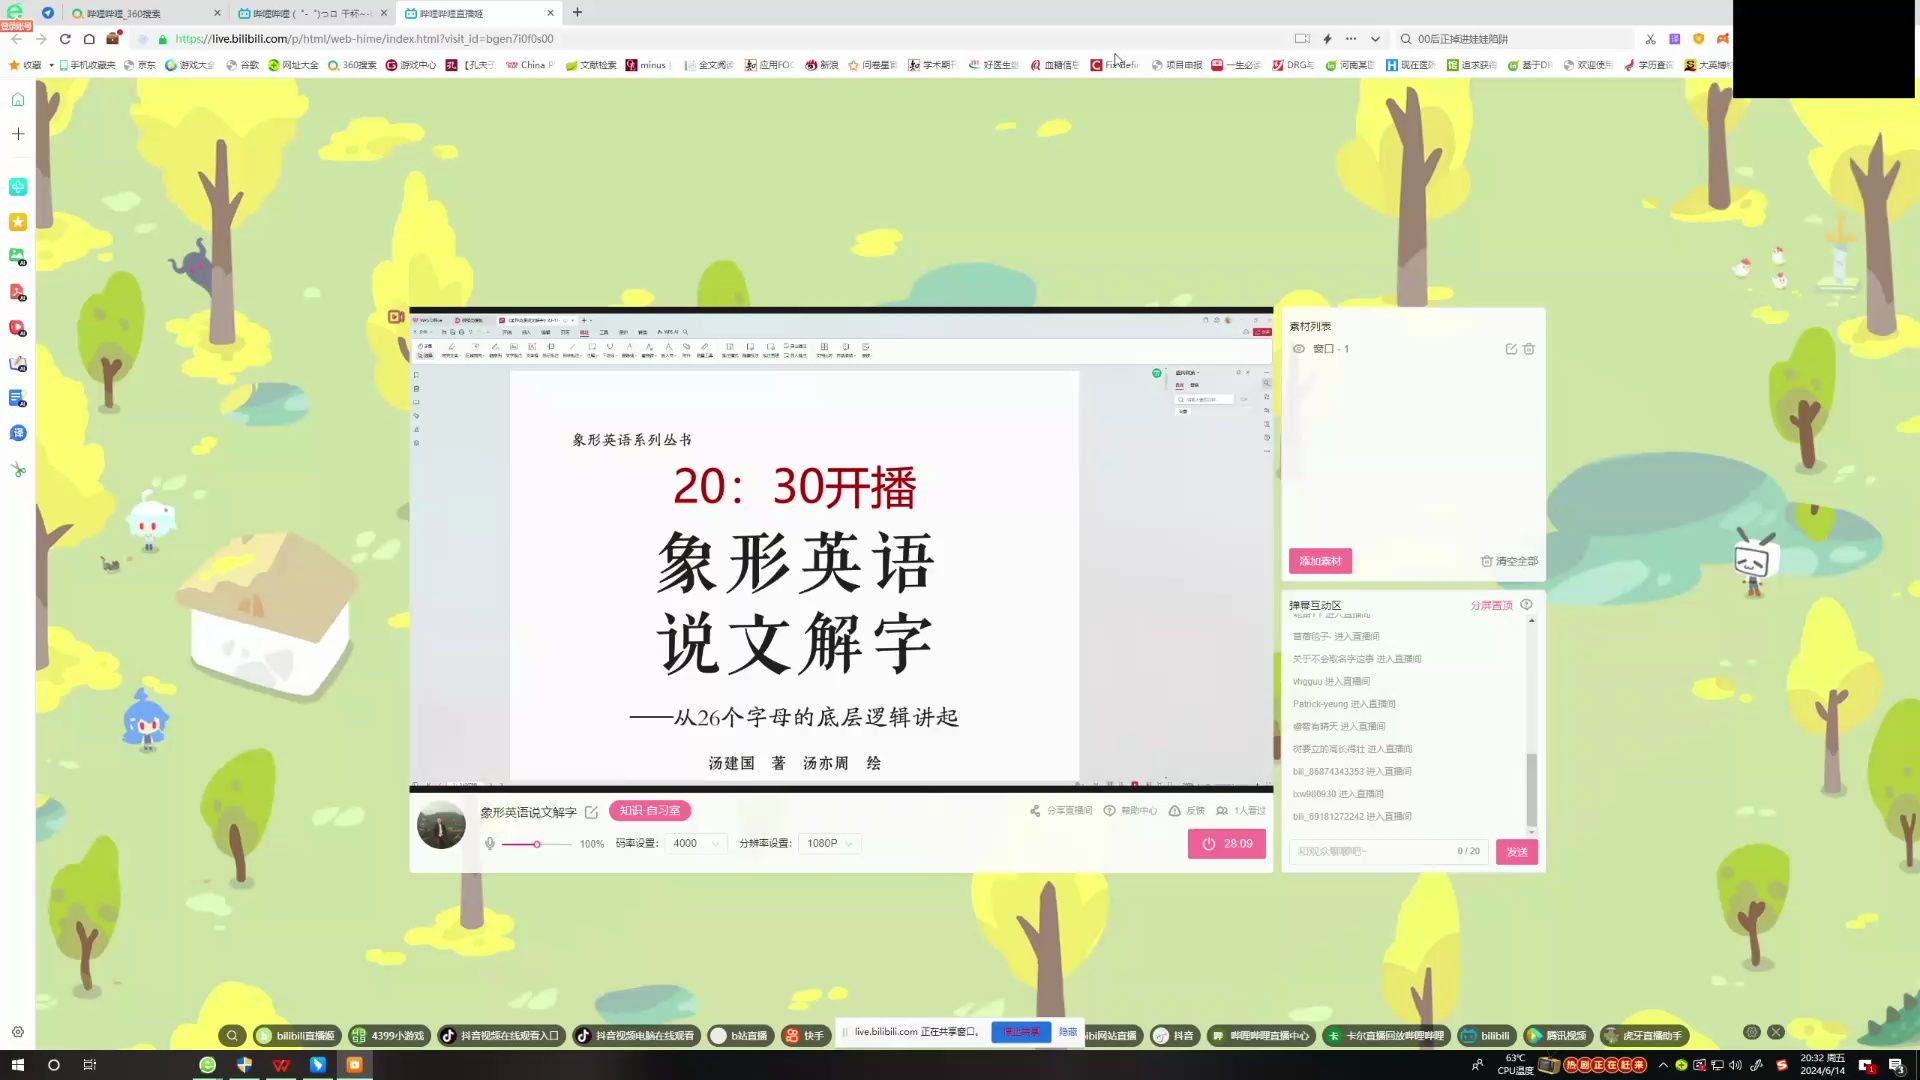The height and width of the screenshot is (1080, 1920).
Task: Click the 知识·自习室 category tag
Action: click(x=650, y=811)
